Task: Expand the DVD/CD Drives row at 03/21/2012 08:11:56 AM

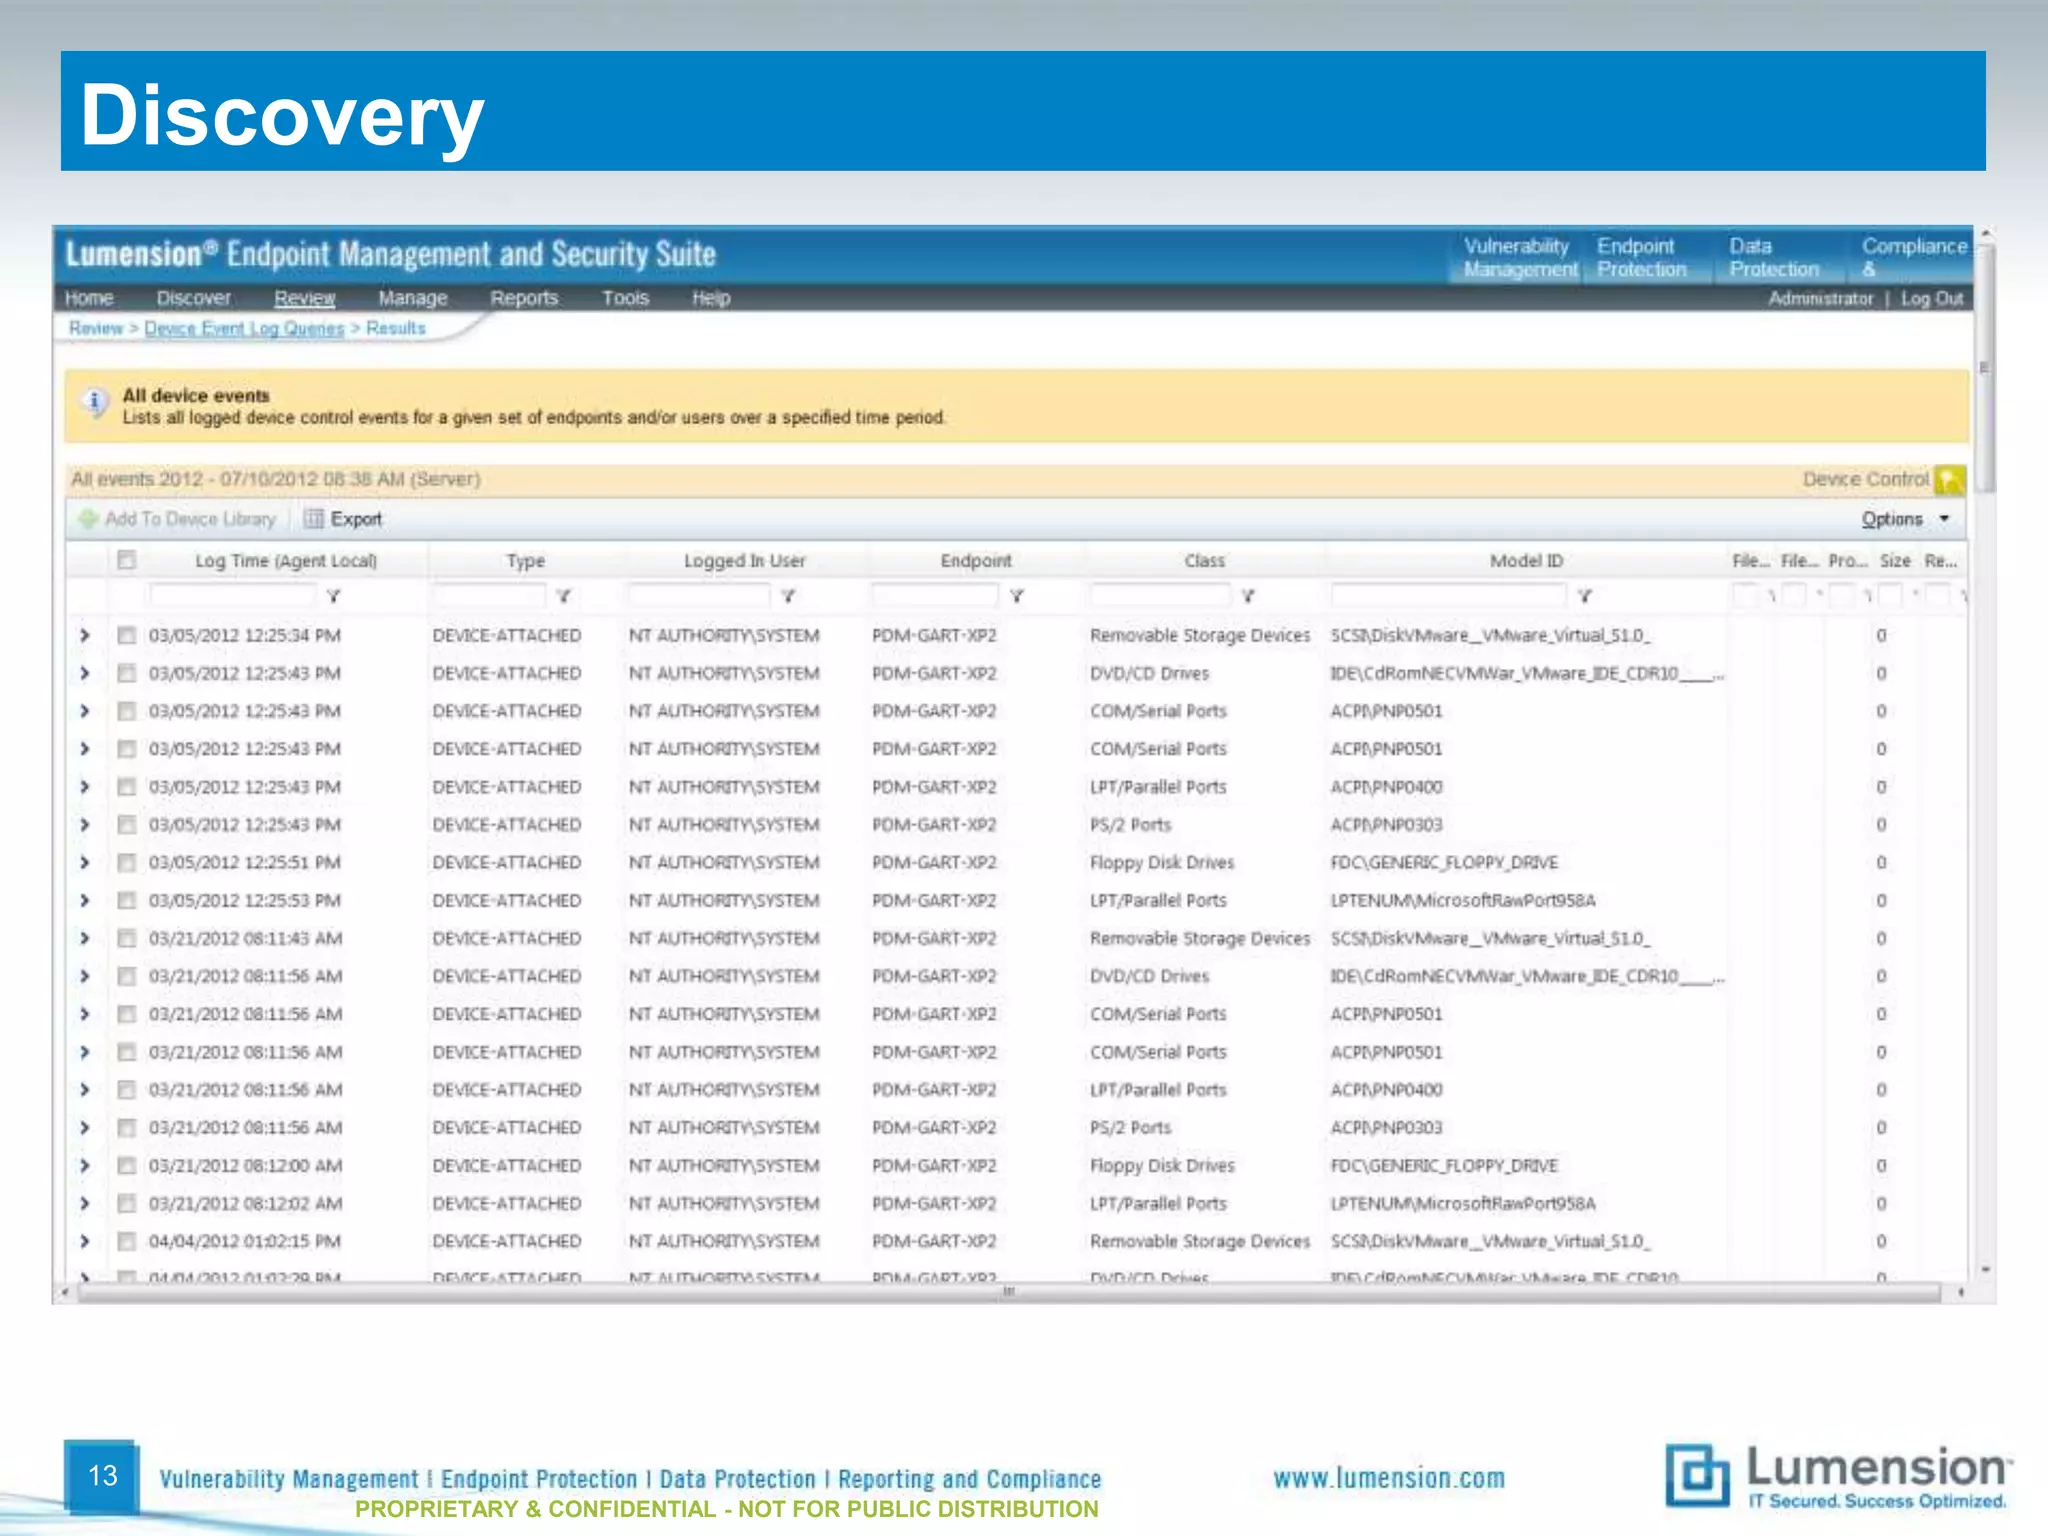Action: pyautogui.click(x=85, y=976)
